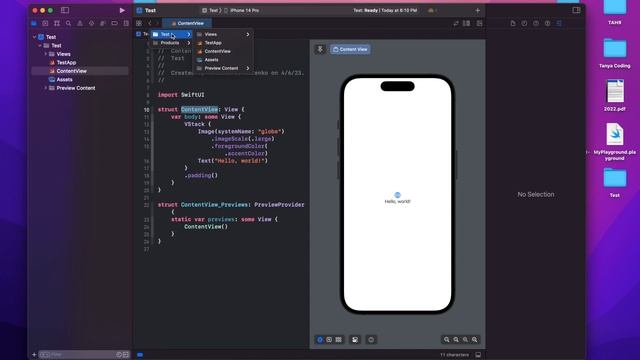Image resolution: width=640 pixels, height=360 pixels.
Task: Add a new editor tab with plus
Action: coord(478,10)
